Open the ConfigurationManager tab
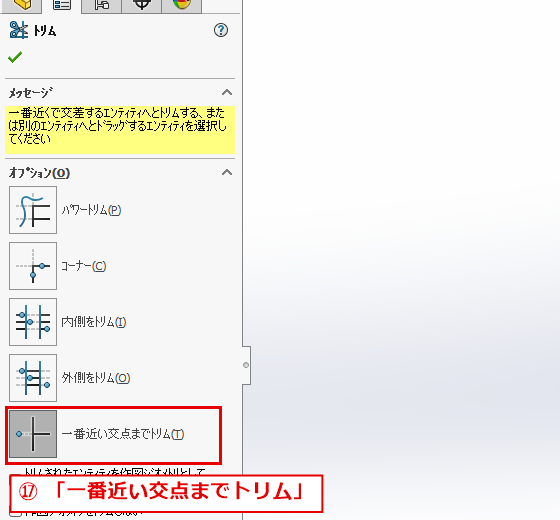Screen dimensions: 560x520 pos(101,5)
